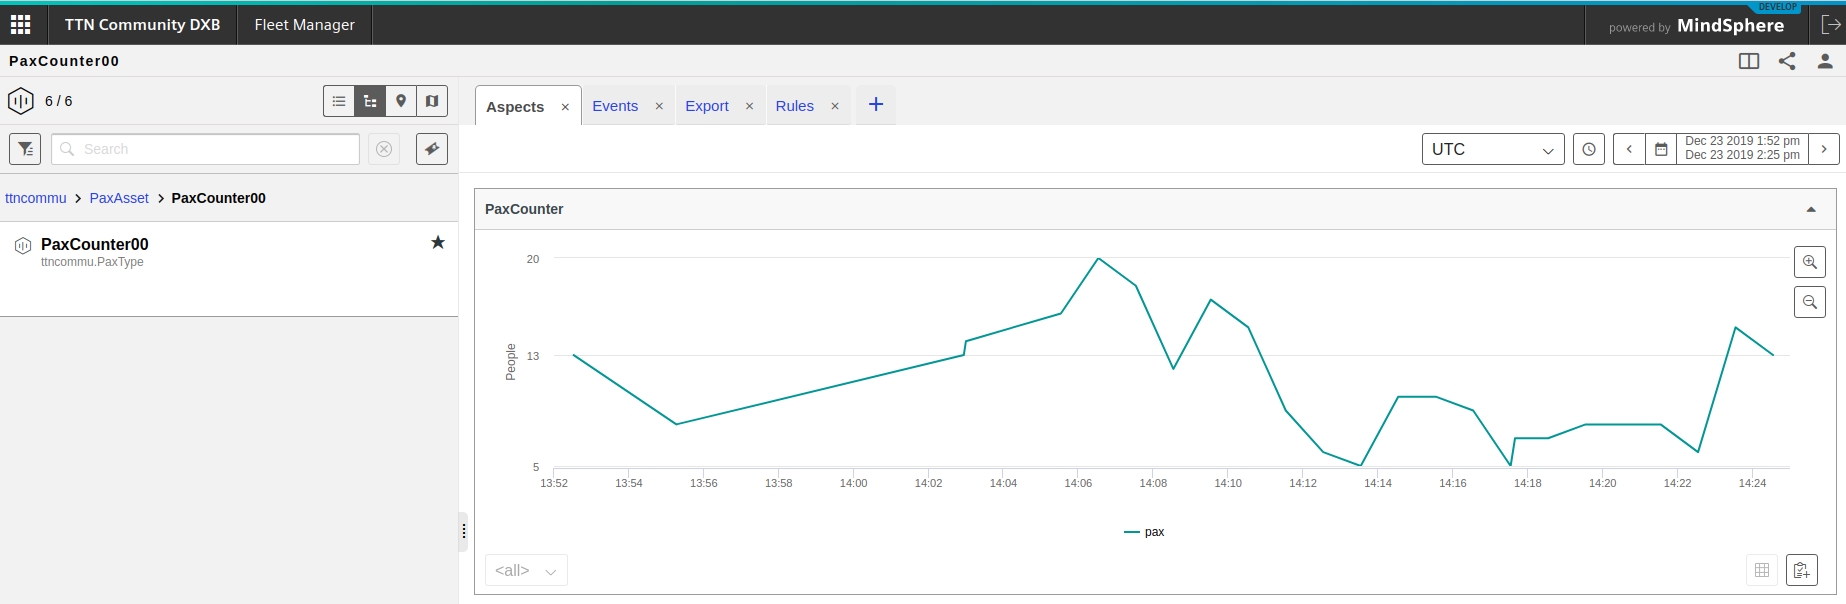The height and width of the screenshot is (604, 1846).
Task: Open the Rules tab
Action: click(794, 106)
